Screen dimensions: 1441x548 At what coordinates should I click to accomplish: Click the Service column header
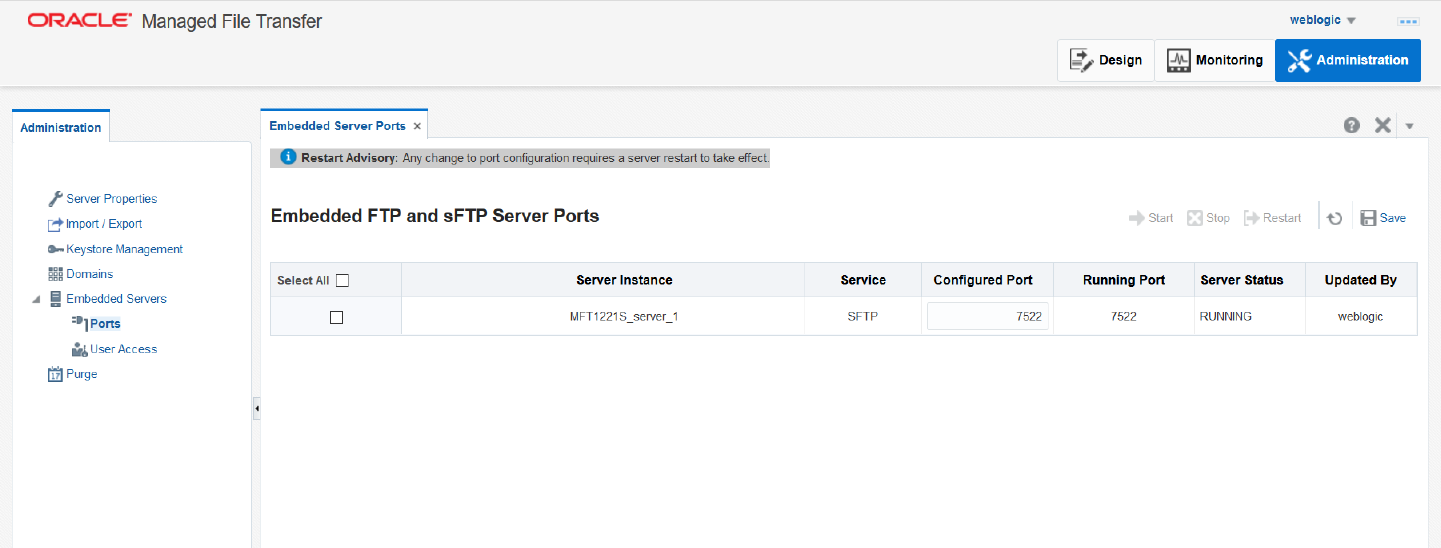pyautogui.click(x=863, y=280)
